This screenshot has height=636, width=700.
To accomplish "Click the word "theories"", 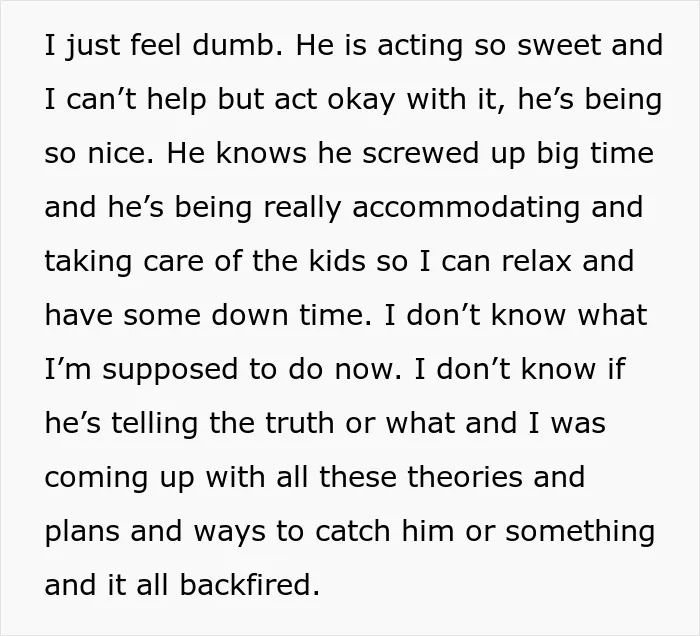I will pos(465,477).
